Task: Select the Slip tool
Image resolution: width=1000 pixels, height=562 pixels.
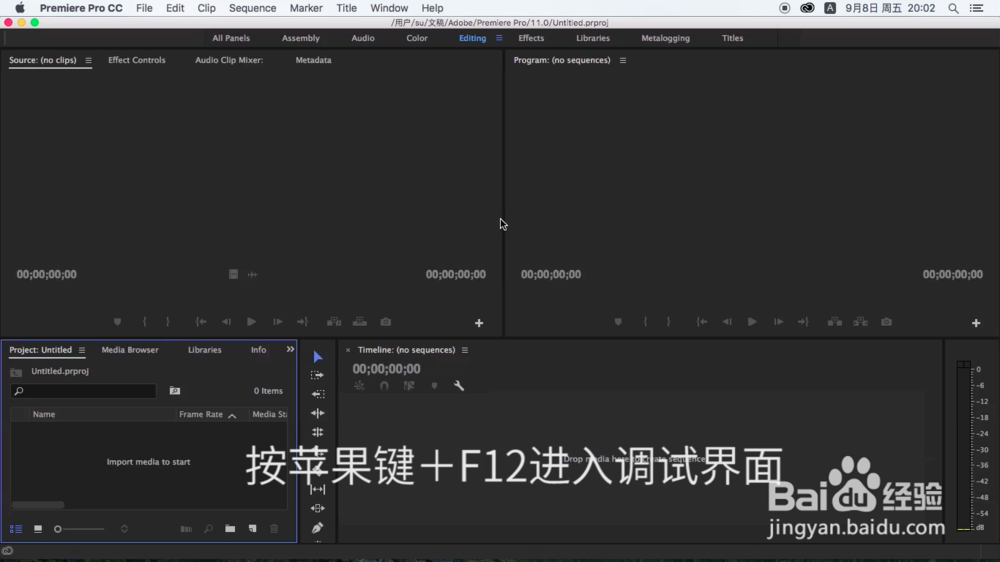Action: tap(318, 489)
